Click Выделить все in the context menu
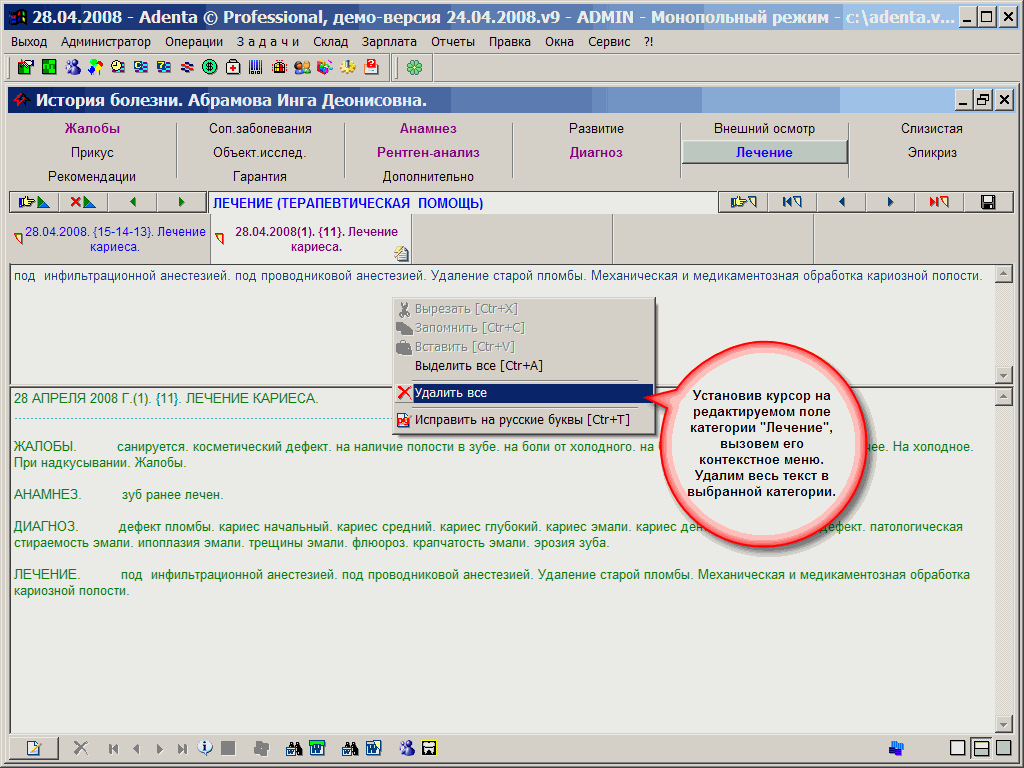This screenshot has height=768, width=1024. (x=478, y=366)
